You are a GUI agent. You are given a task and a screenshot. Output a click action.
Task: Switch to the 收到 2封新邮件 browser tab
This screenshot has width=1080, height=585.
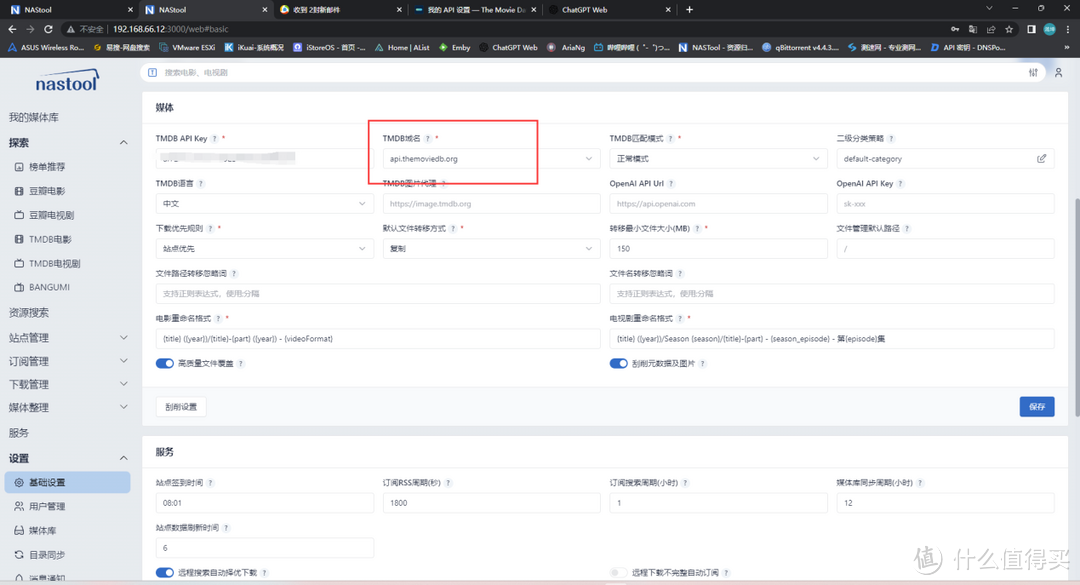click(340, 10)
